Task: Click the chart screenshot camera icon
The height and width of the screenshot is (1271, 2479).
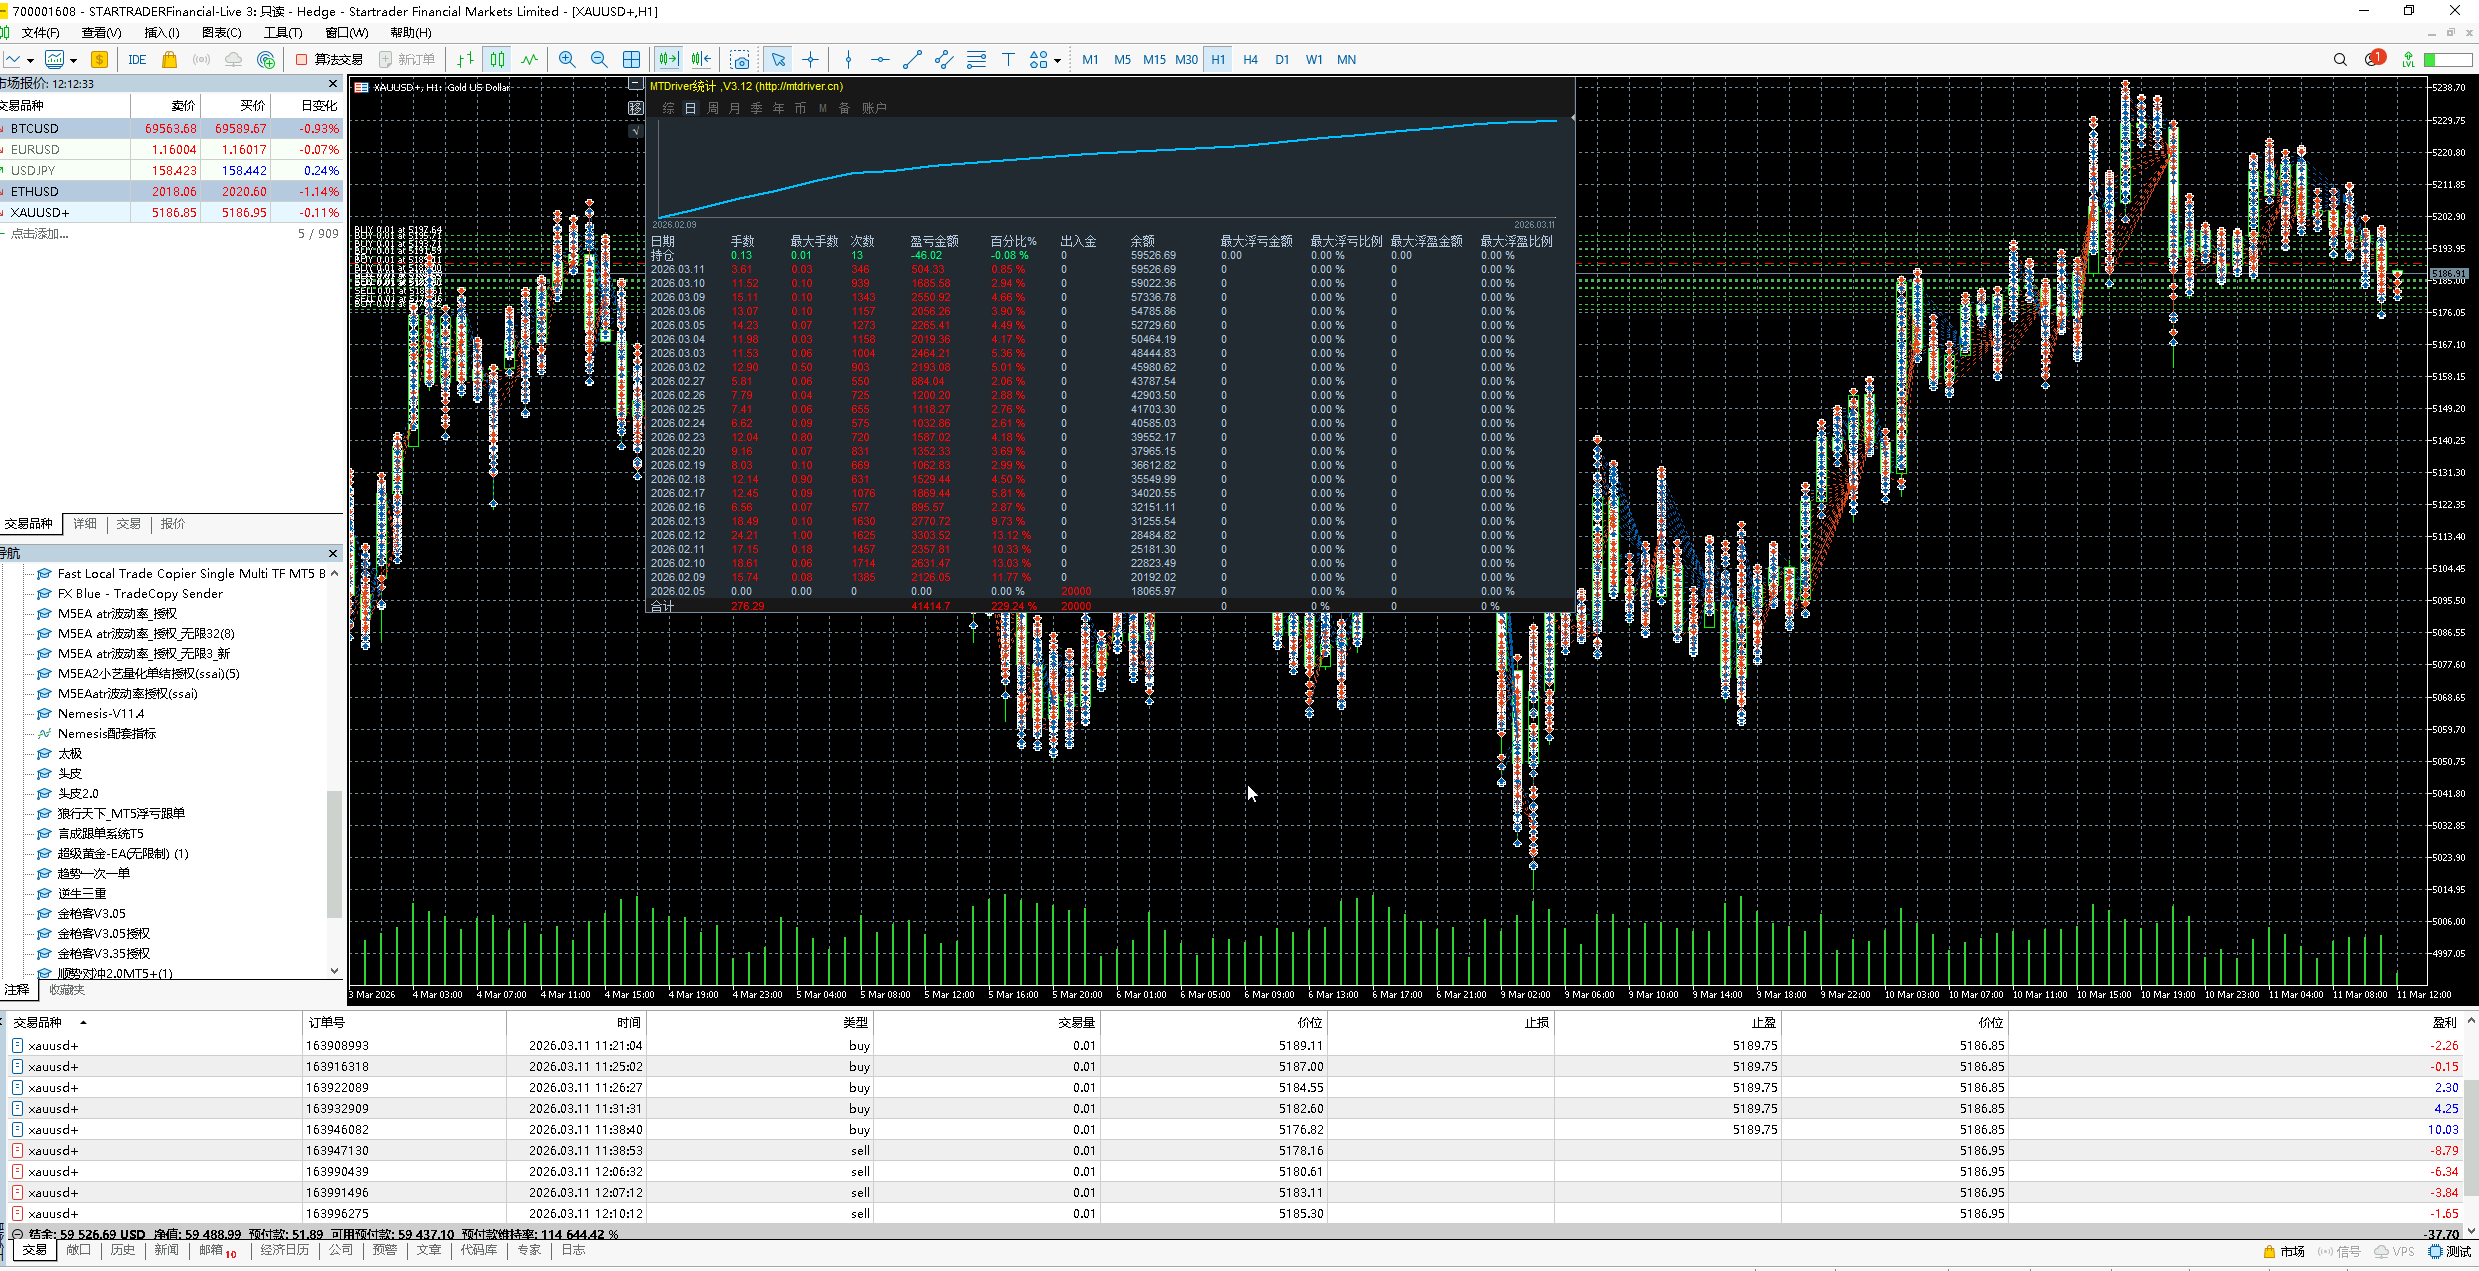Action: (x=740, y=60)
